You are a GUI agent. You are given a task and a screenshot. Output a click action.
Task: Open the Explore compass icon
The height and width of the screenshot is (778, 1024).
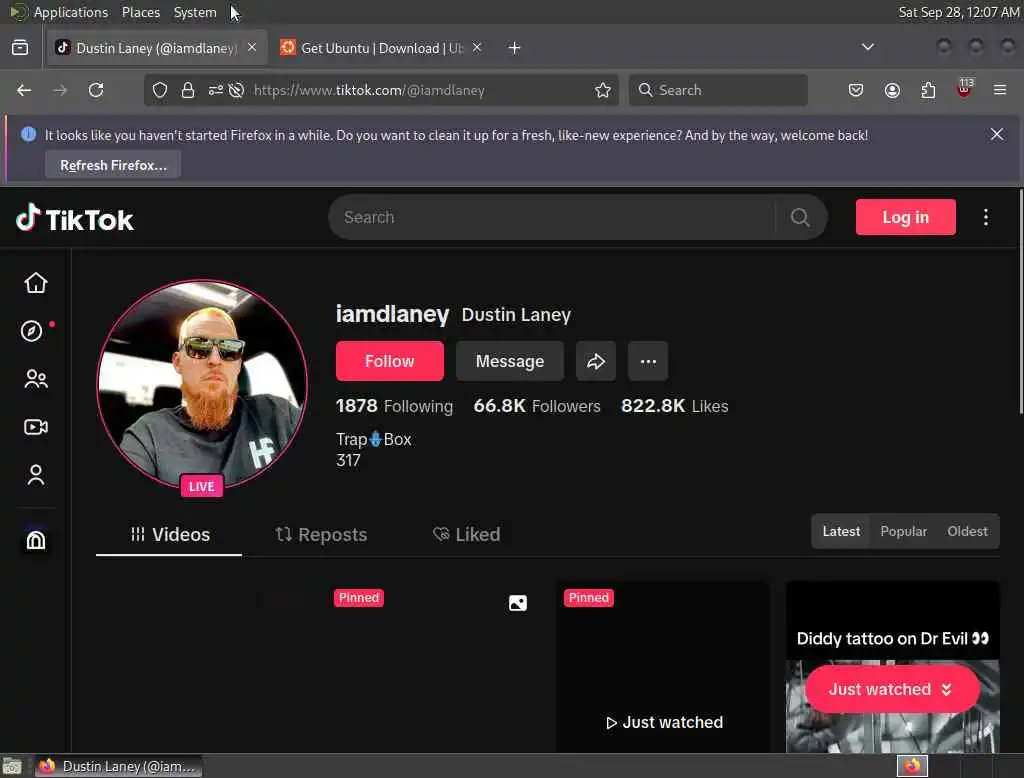click(x=31, y=331)
